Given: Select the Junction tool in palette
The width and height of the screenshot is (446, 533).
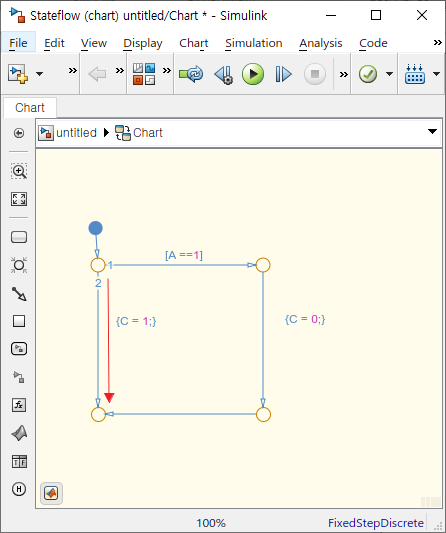Looking at the screenshot, I should click(19, 265).
